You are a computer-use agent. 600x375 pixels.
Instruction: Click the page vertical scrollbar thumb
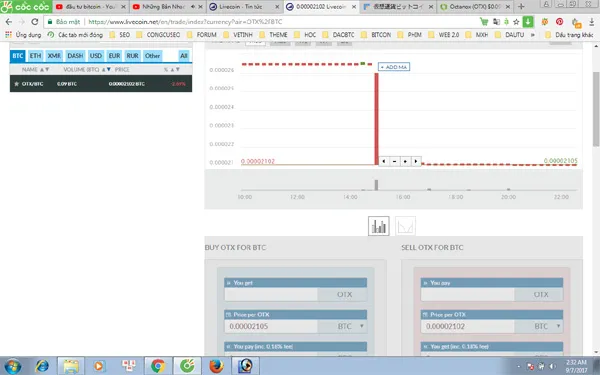point(596,109)
